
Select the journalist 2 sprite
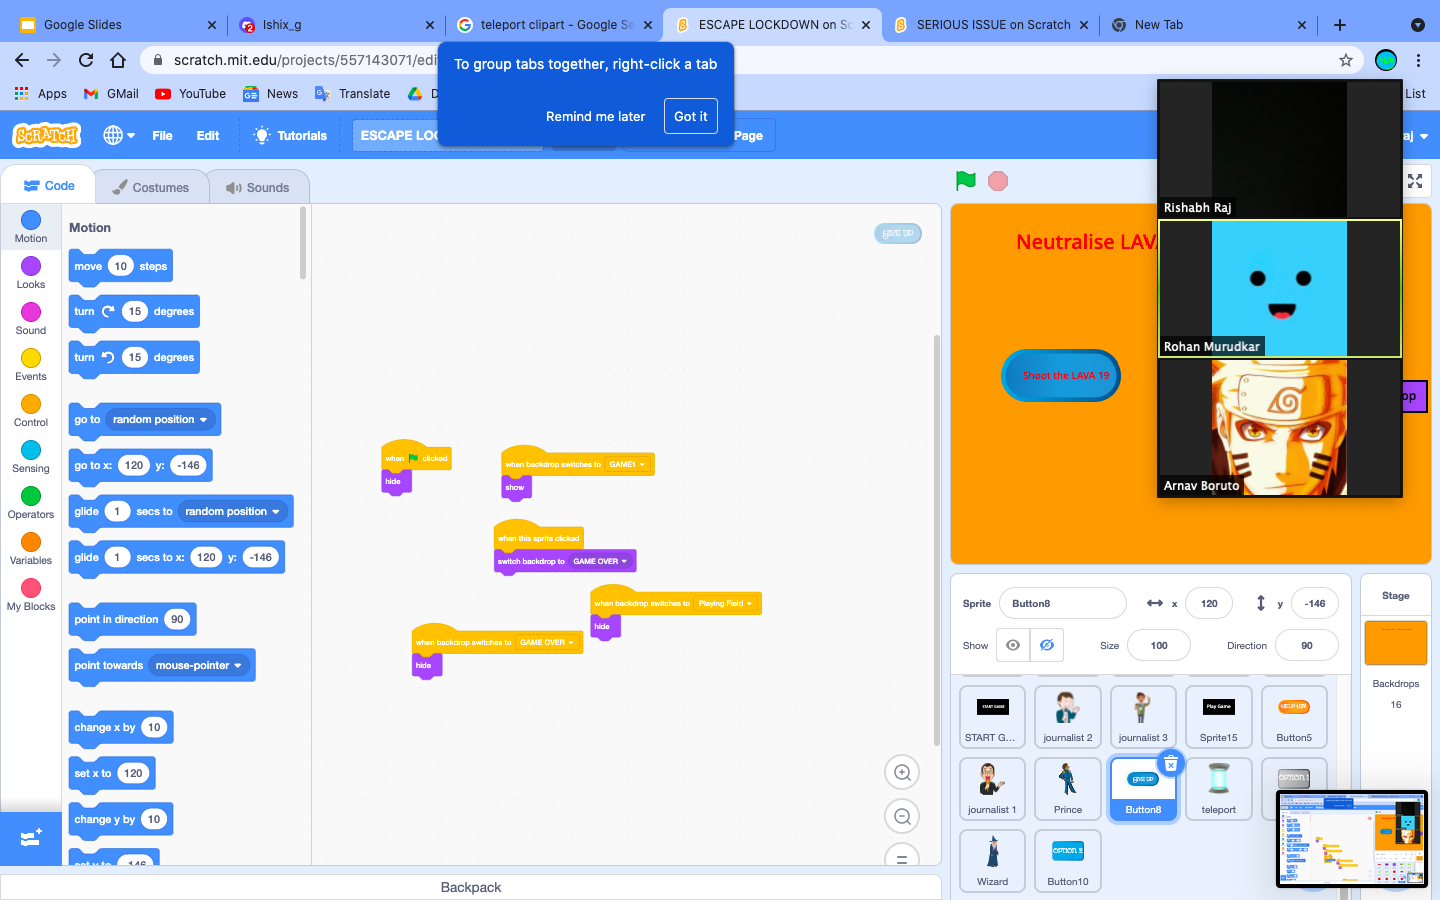(x=1068, y=716)
